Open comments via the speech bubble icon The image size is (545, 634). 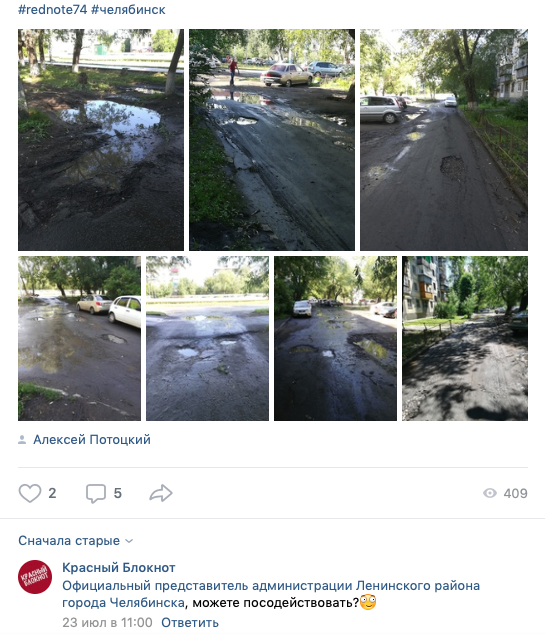[96, 493]
